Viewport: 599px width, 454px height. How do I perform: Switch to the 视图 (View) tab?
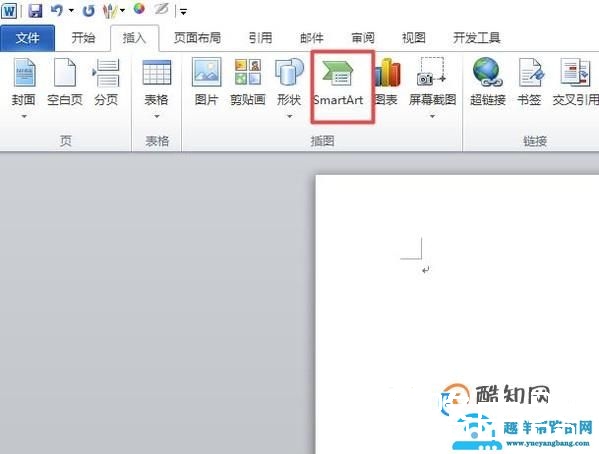(x=414, y=38)
